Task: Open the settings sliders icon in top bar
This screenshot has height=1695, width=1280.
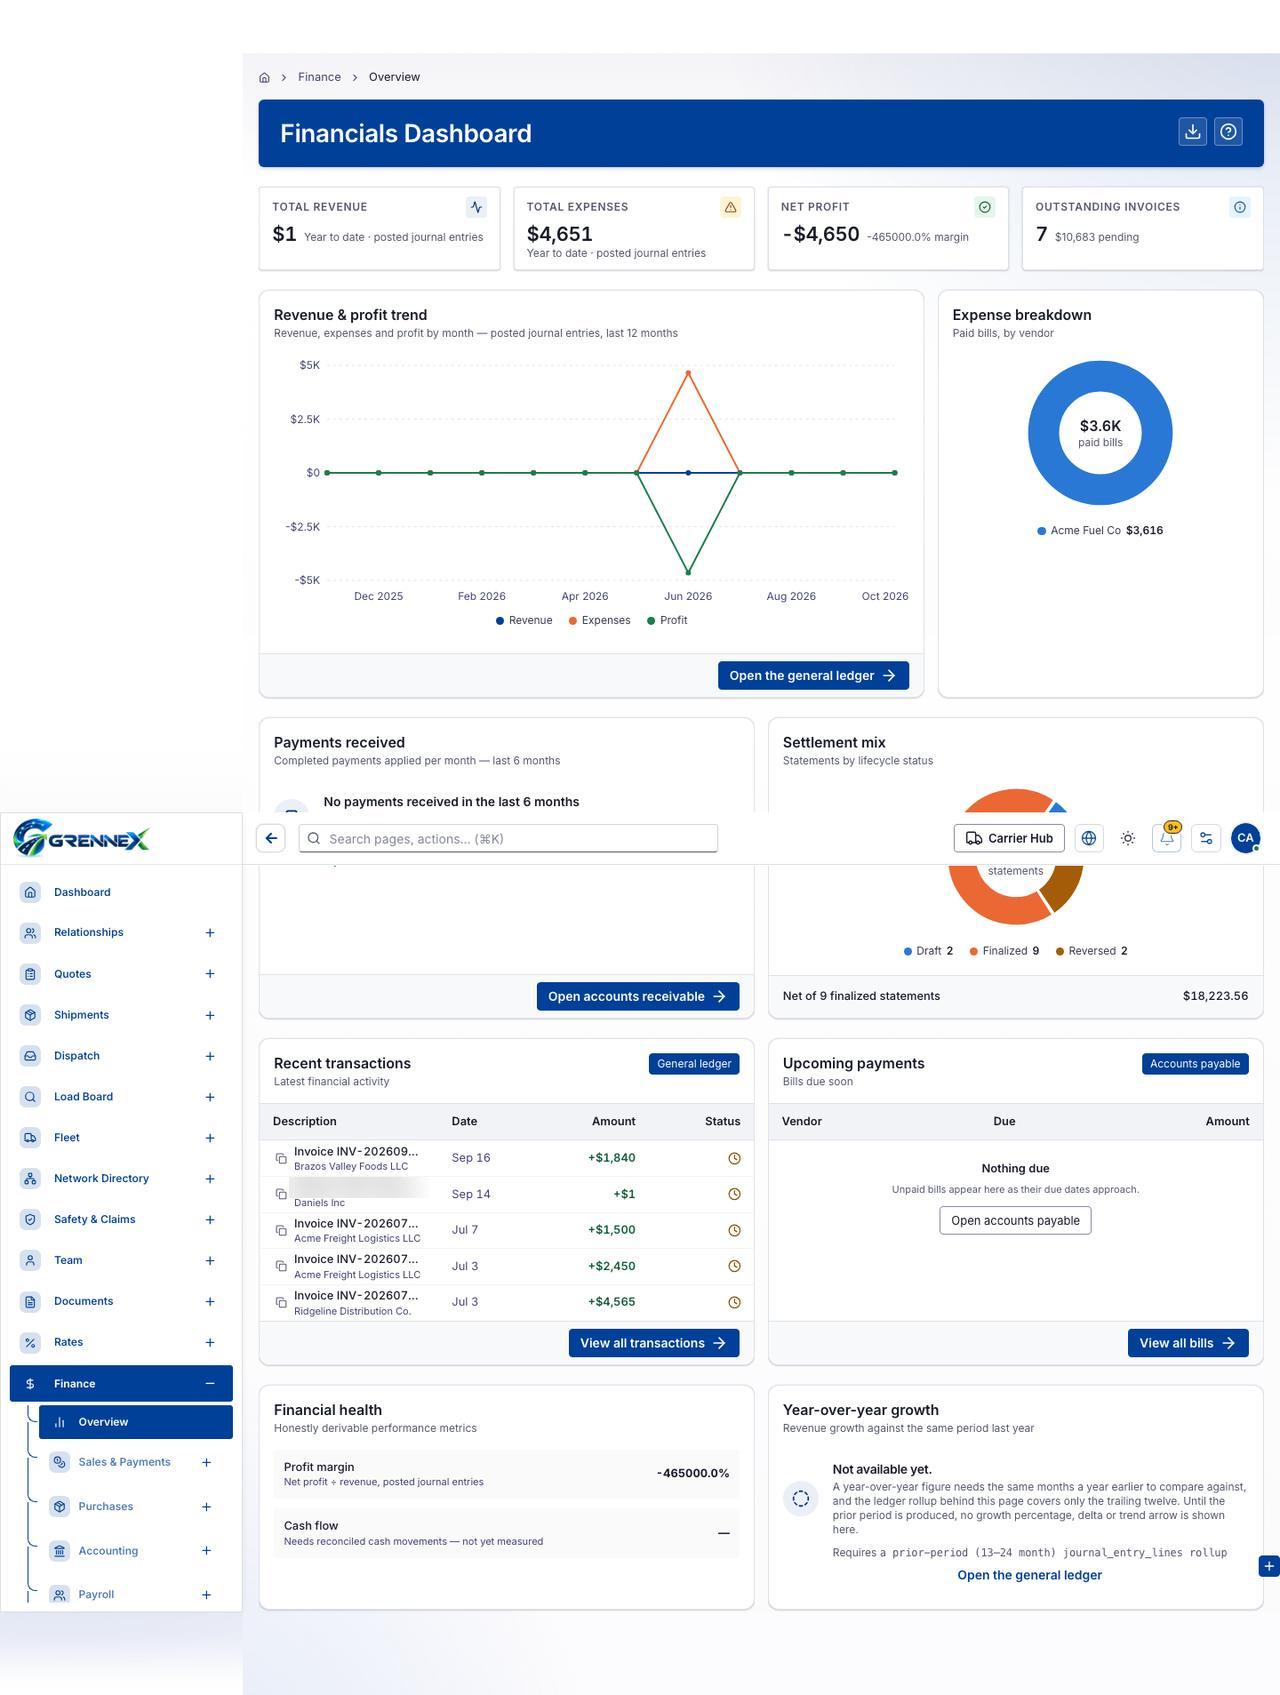Action: click(1206, 838)
